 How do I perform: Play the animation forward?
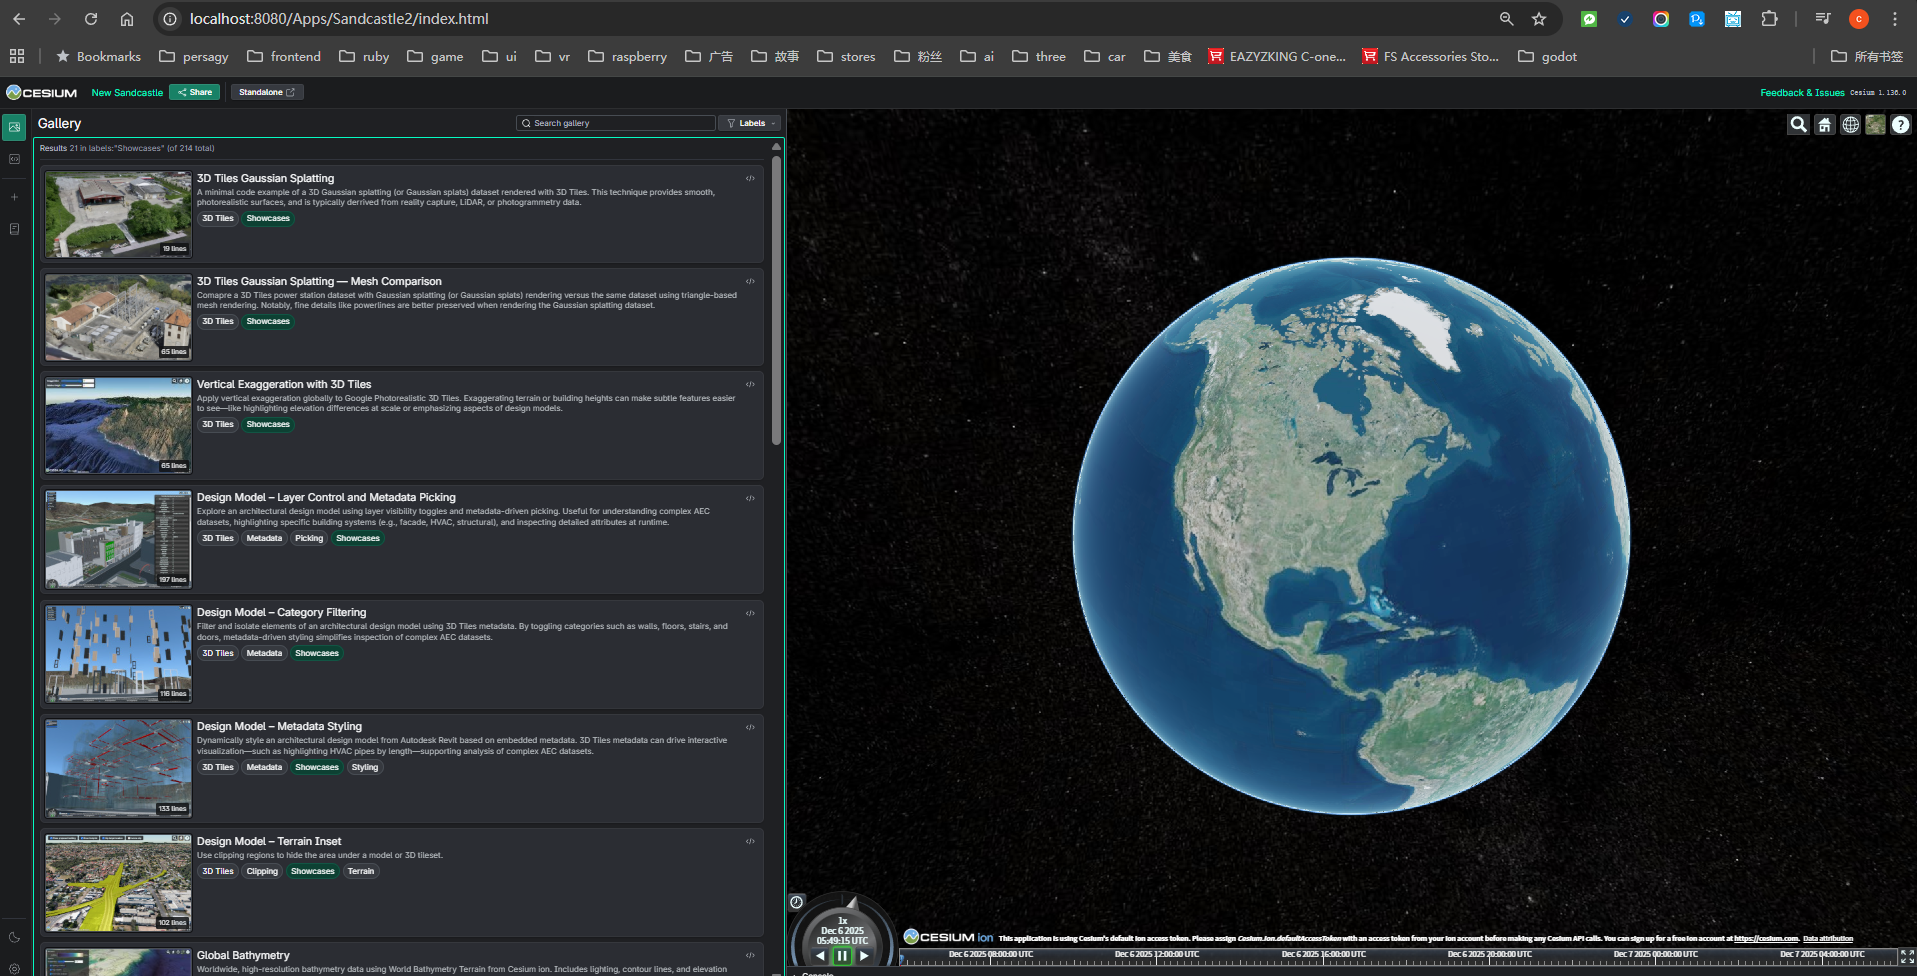864,956
